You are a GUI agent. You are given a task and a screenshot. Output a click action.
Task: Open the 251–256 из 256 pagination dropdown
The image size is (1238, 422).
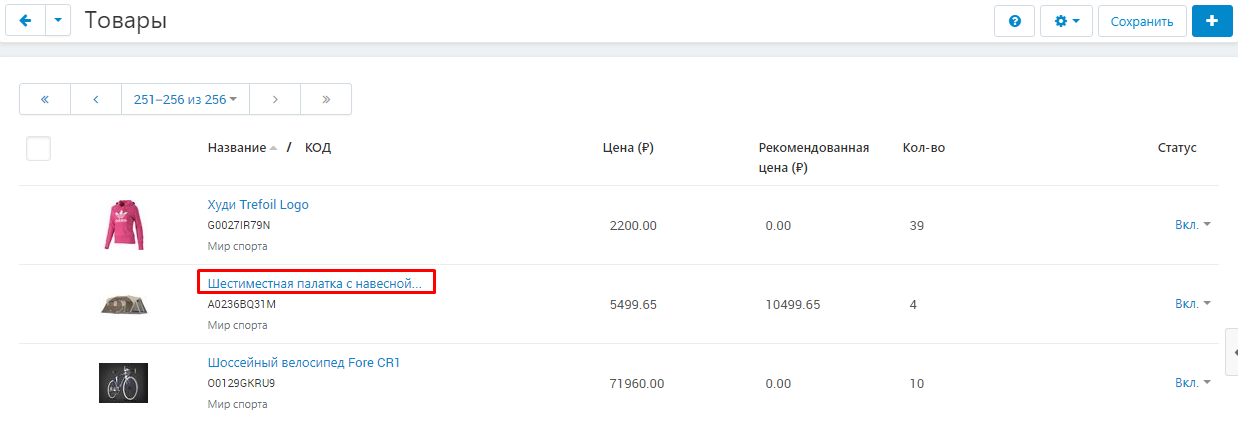[185, 99]
